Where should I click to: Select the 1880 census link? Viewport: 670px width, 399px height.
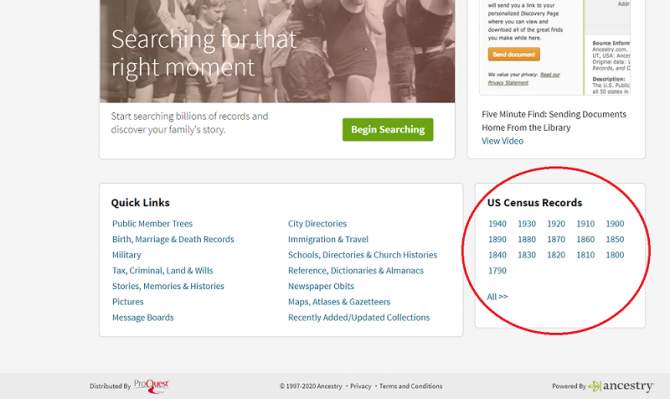[x=527, y=239]
